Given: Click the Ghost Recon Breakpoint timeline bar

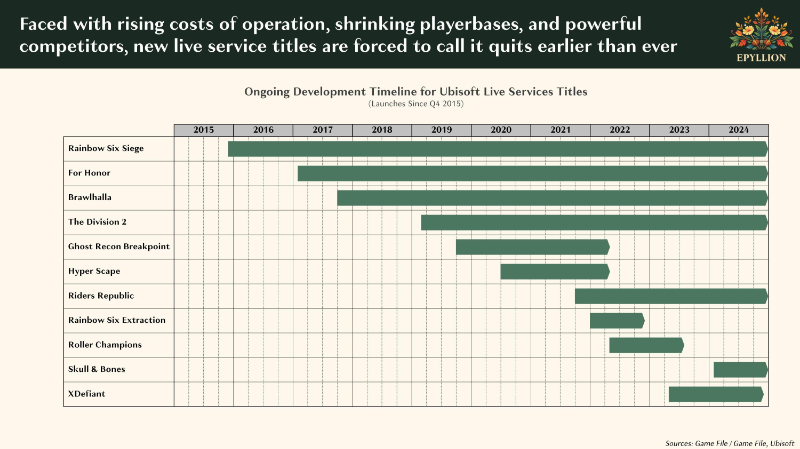Looking at the screenshot, I should point(533,247).
